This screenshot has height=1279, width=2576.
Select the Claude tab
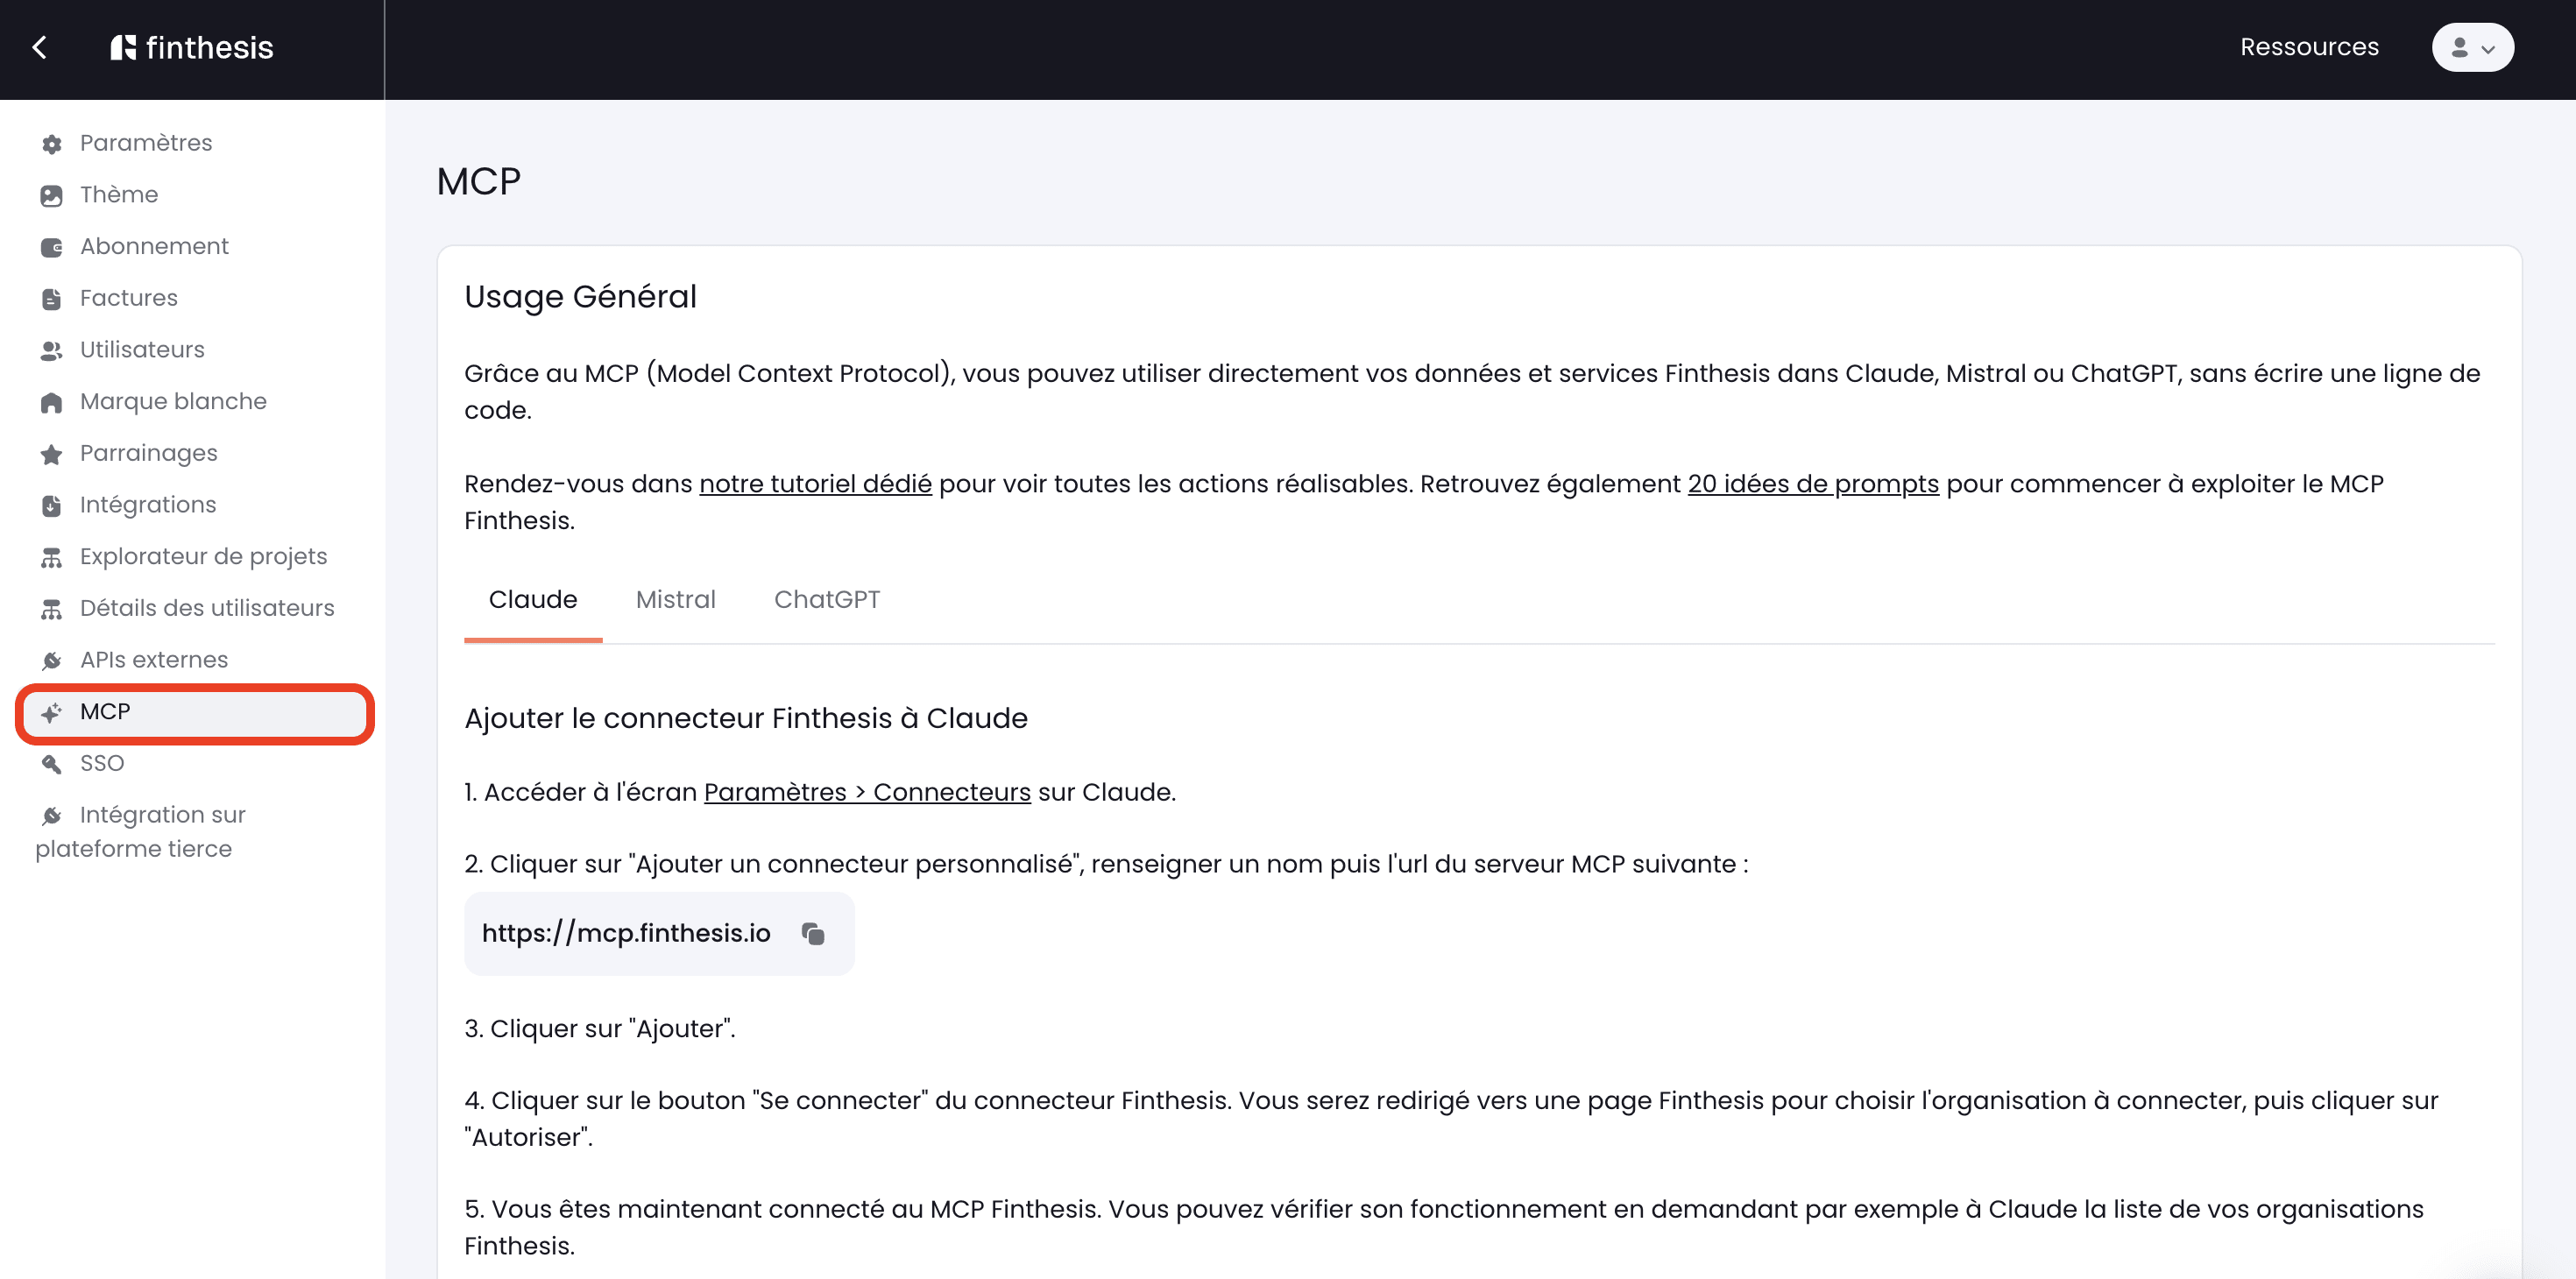[x=533, y=600]
